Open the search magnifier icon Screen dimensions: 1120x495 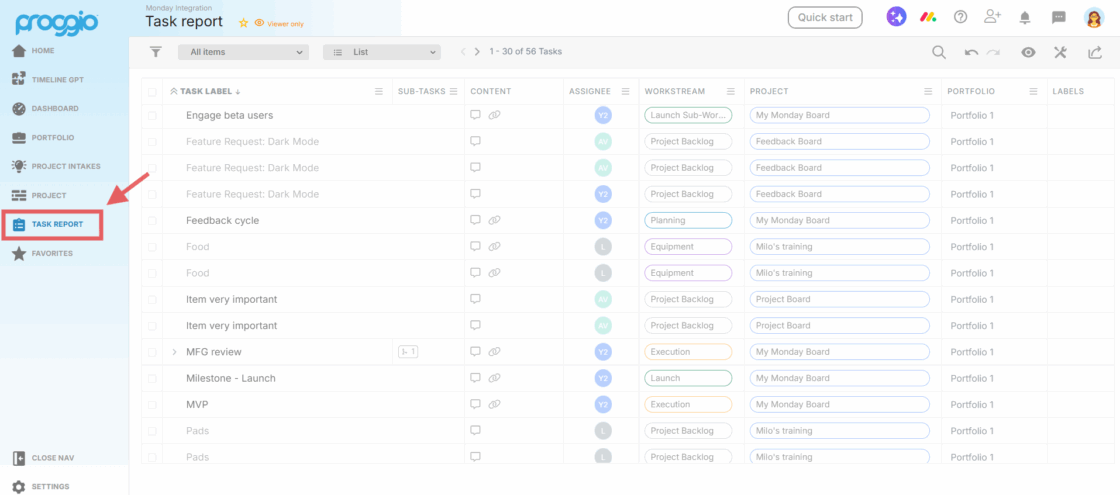point(938,53)
